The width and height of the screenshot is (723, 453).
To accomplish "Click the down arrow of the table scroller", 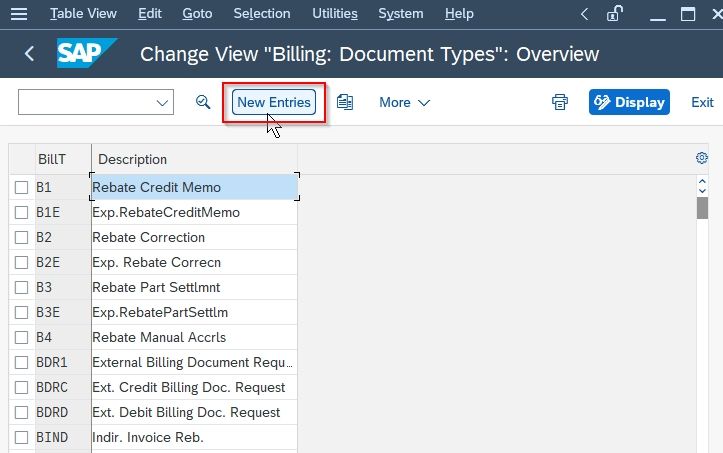I will tap(702, 190).
